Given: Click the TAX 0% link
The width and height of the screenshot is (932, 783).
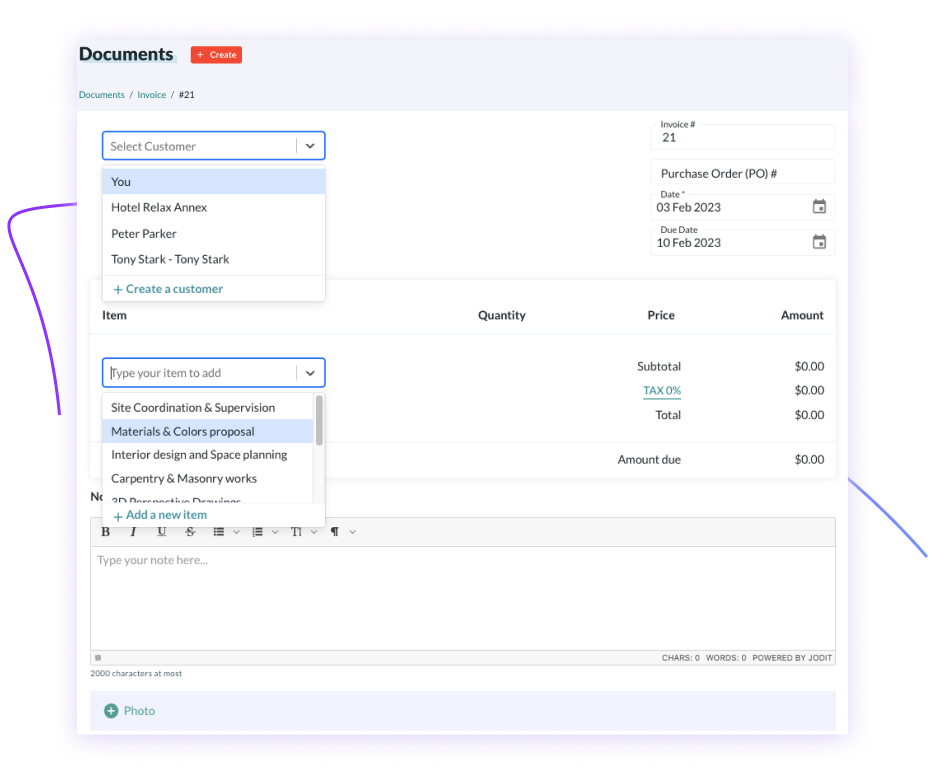Looking at the screenshot, I should 662,390.
